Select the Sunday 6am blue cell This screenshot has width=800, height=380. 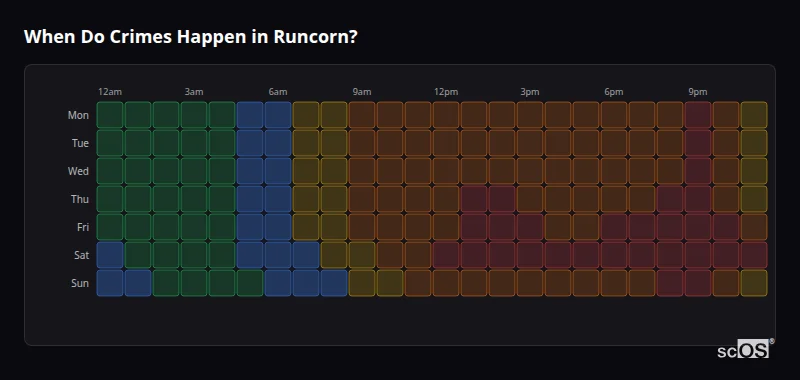(278, 283)
